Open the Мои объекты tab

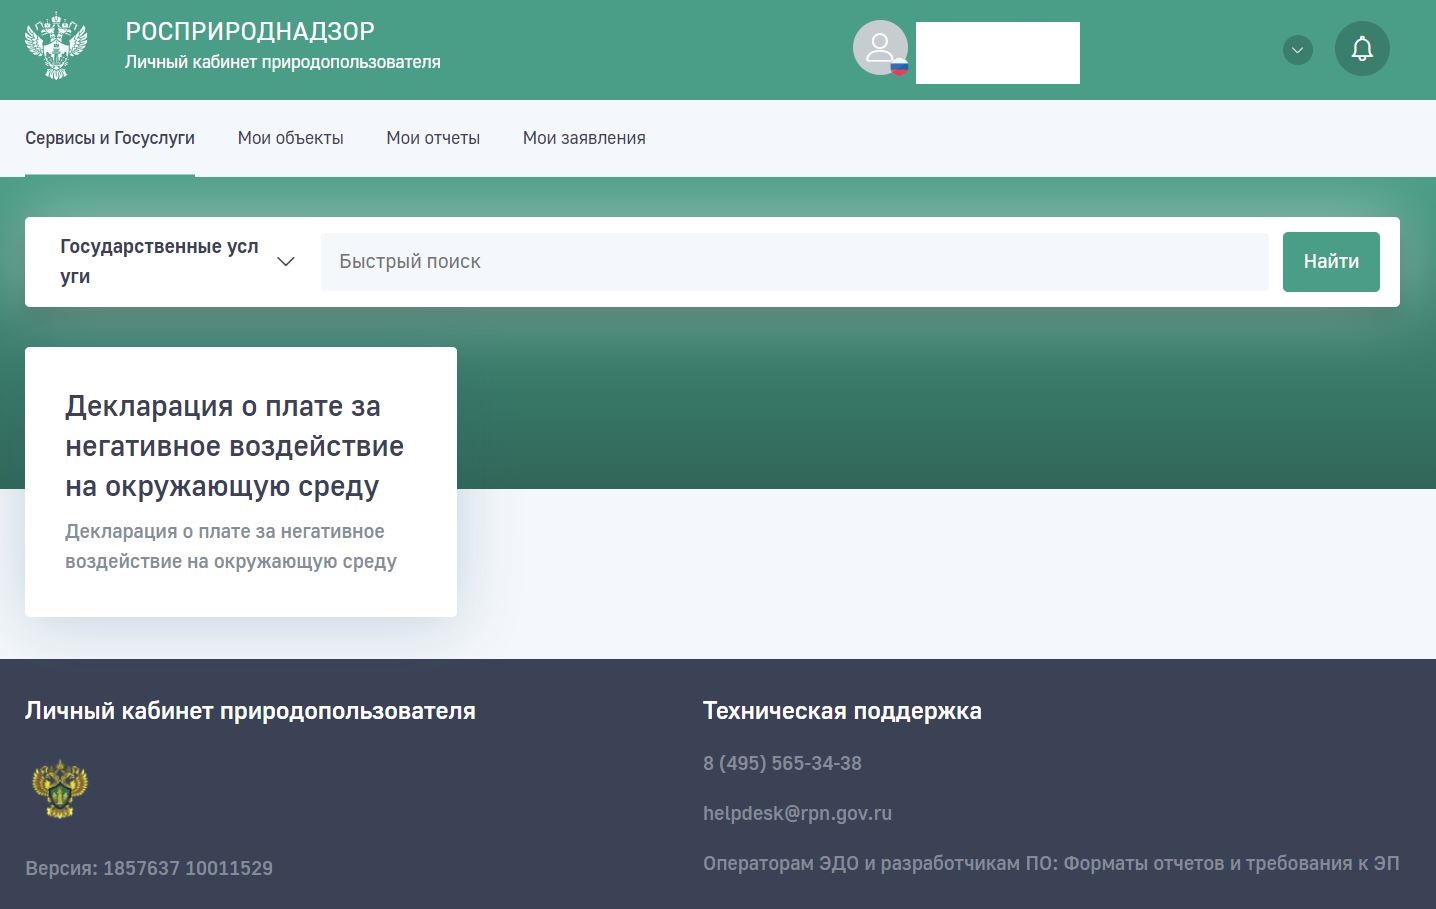tap(290, 138)
